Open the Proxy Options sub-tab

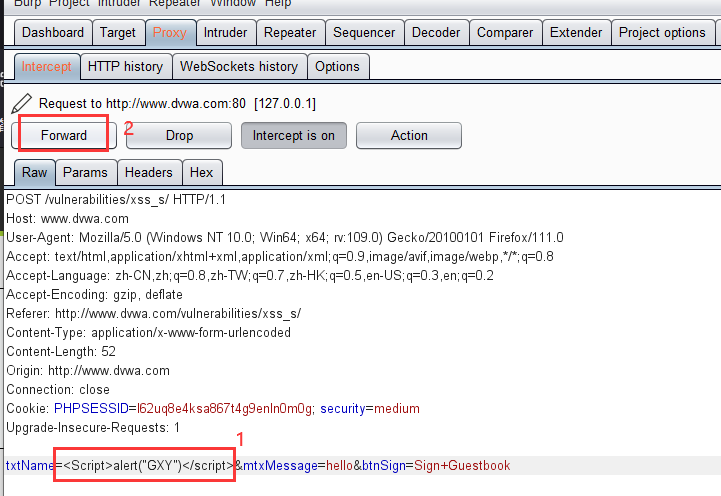(338, 67)
